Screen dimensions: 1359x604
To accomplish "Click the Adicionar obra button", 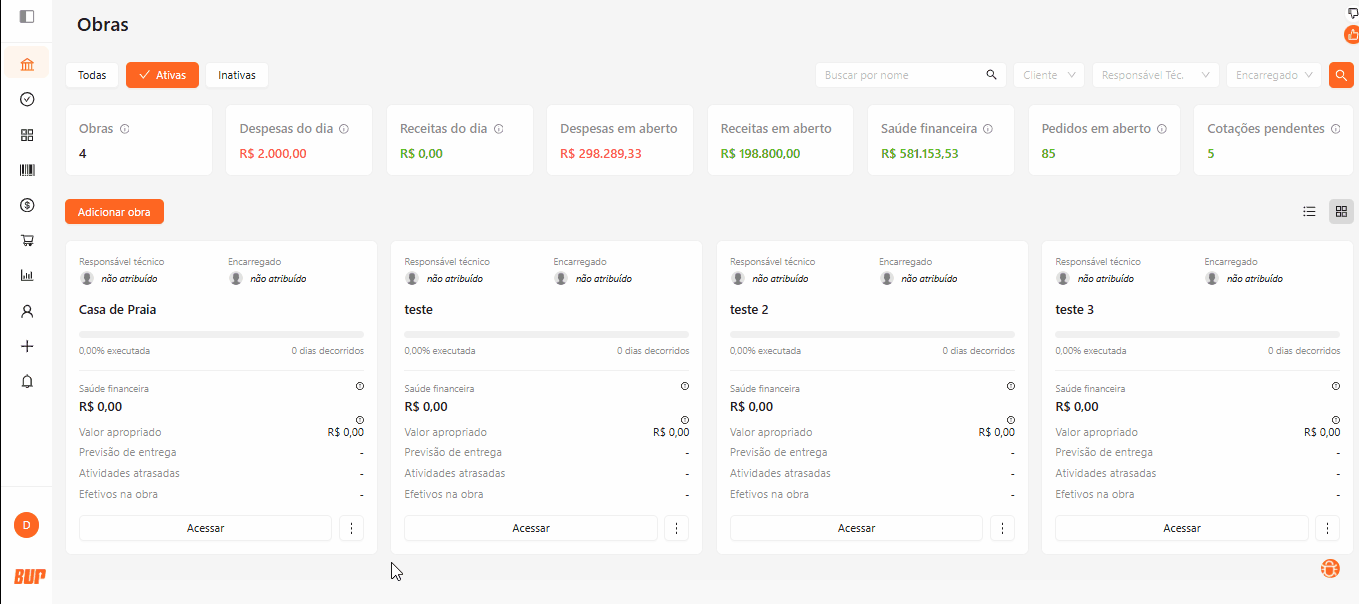I will (x=114, y=212).
